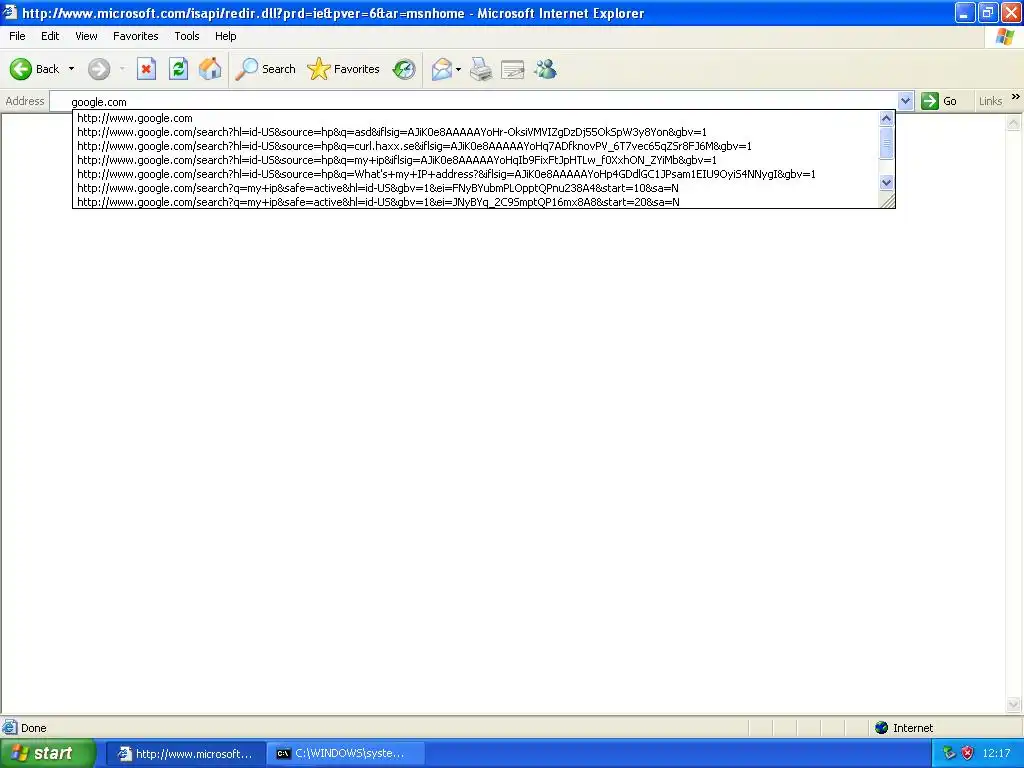
Task: Open the File menu
Action: pyautogui.click(x=17, y=36)
